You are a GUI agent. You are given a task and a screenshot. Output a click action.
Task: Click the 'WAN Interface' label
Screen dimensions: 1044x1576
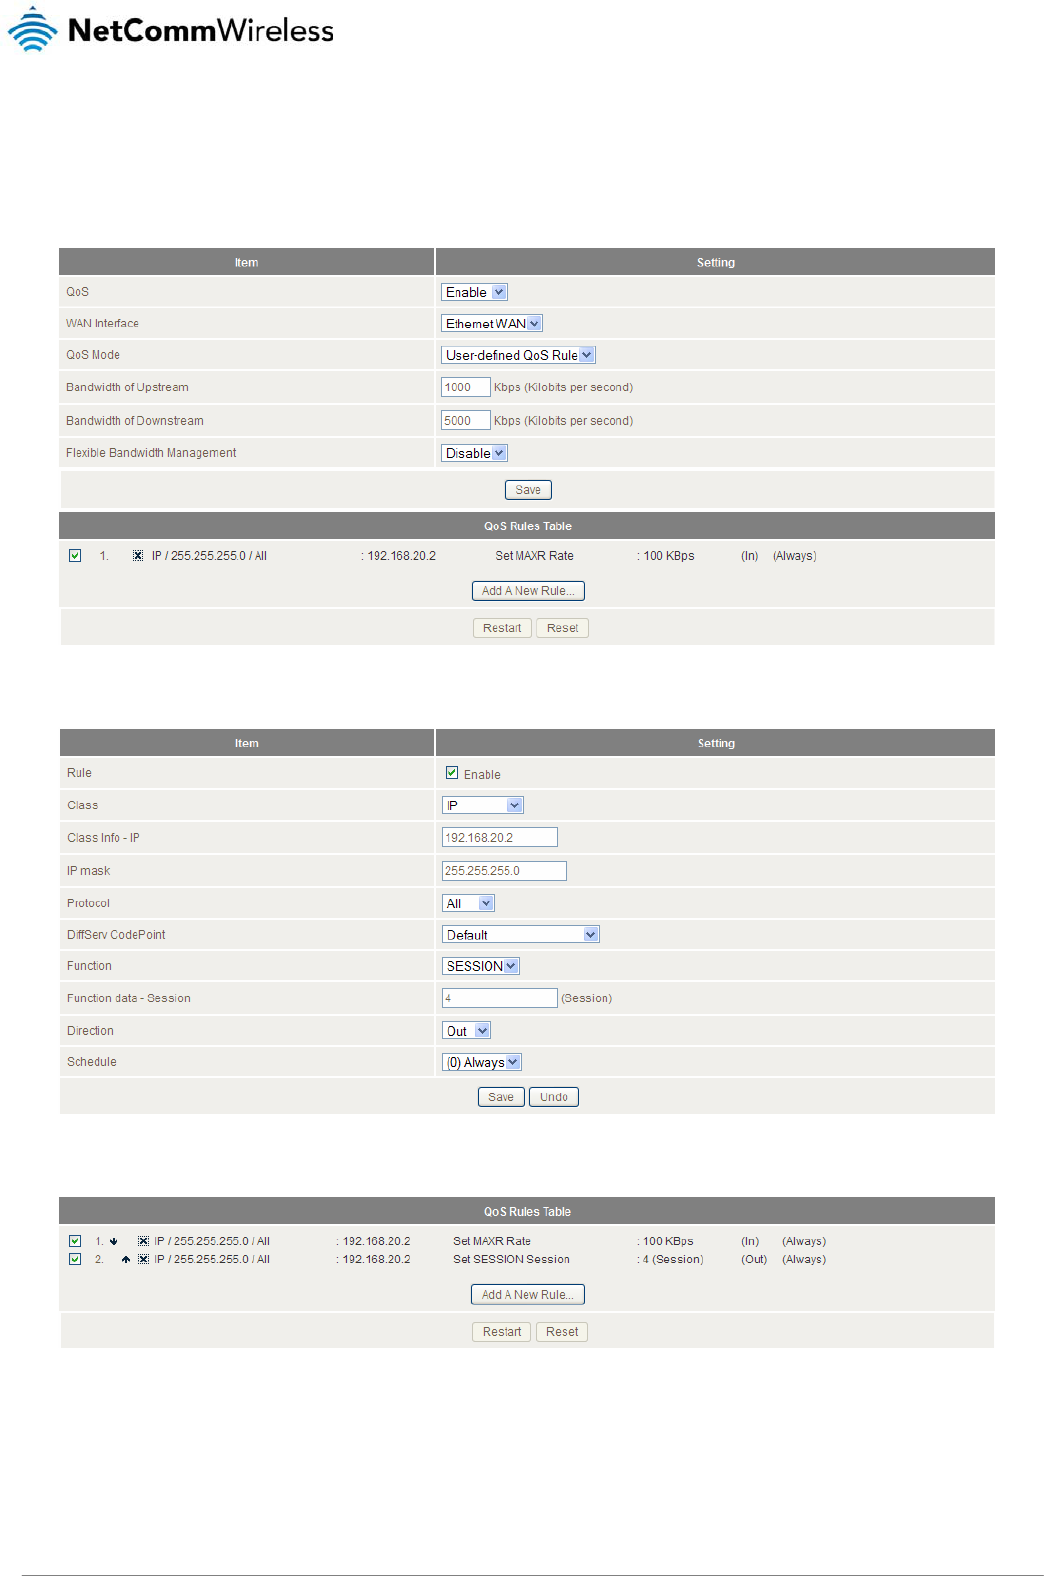pos(102,323)
